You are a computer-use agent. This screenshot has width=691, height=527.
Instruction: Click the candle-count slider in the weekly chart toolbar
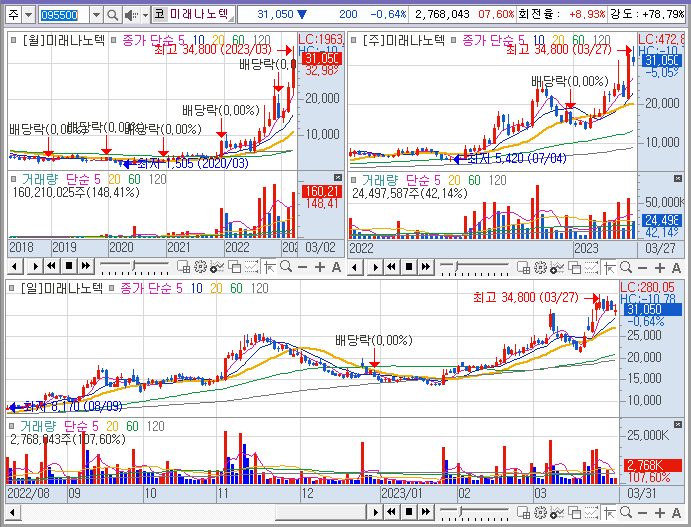point(475,267)
